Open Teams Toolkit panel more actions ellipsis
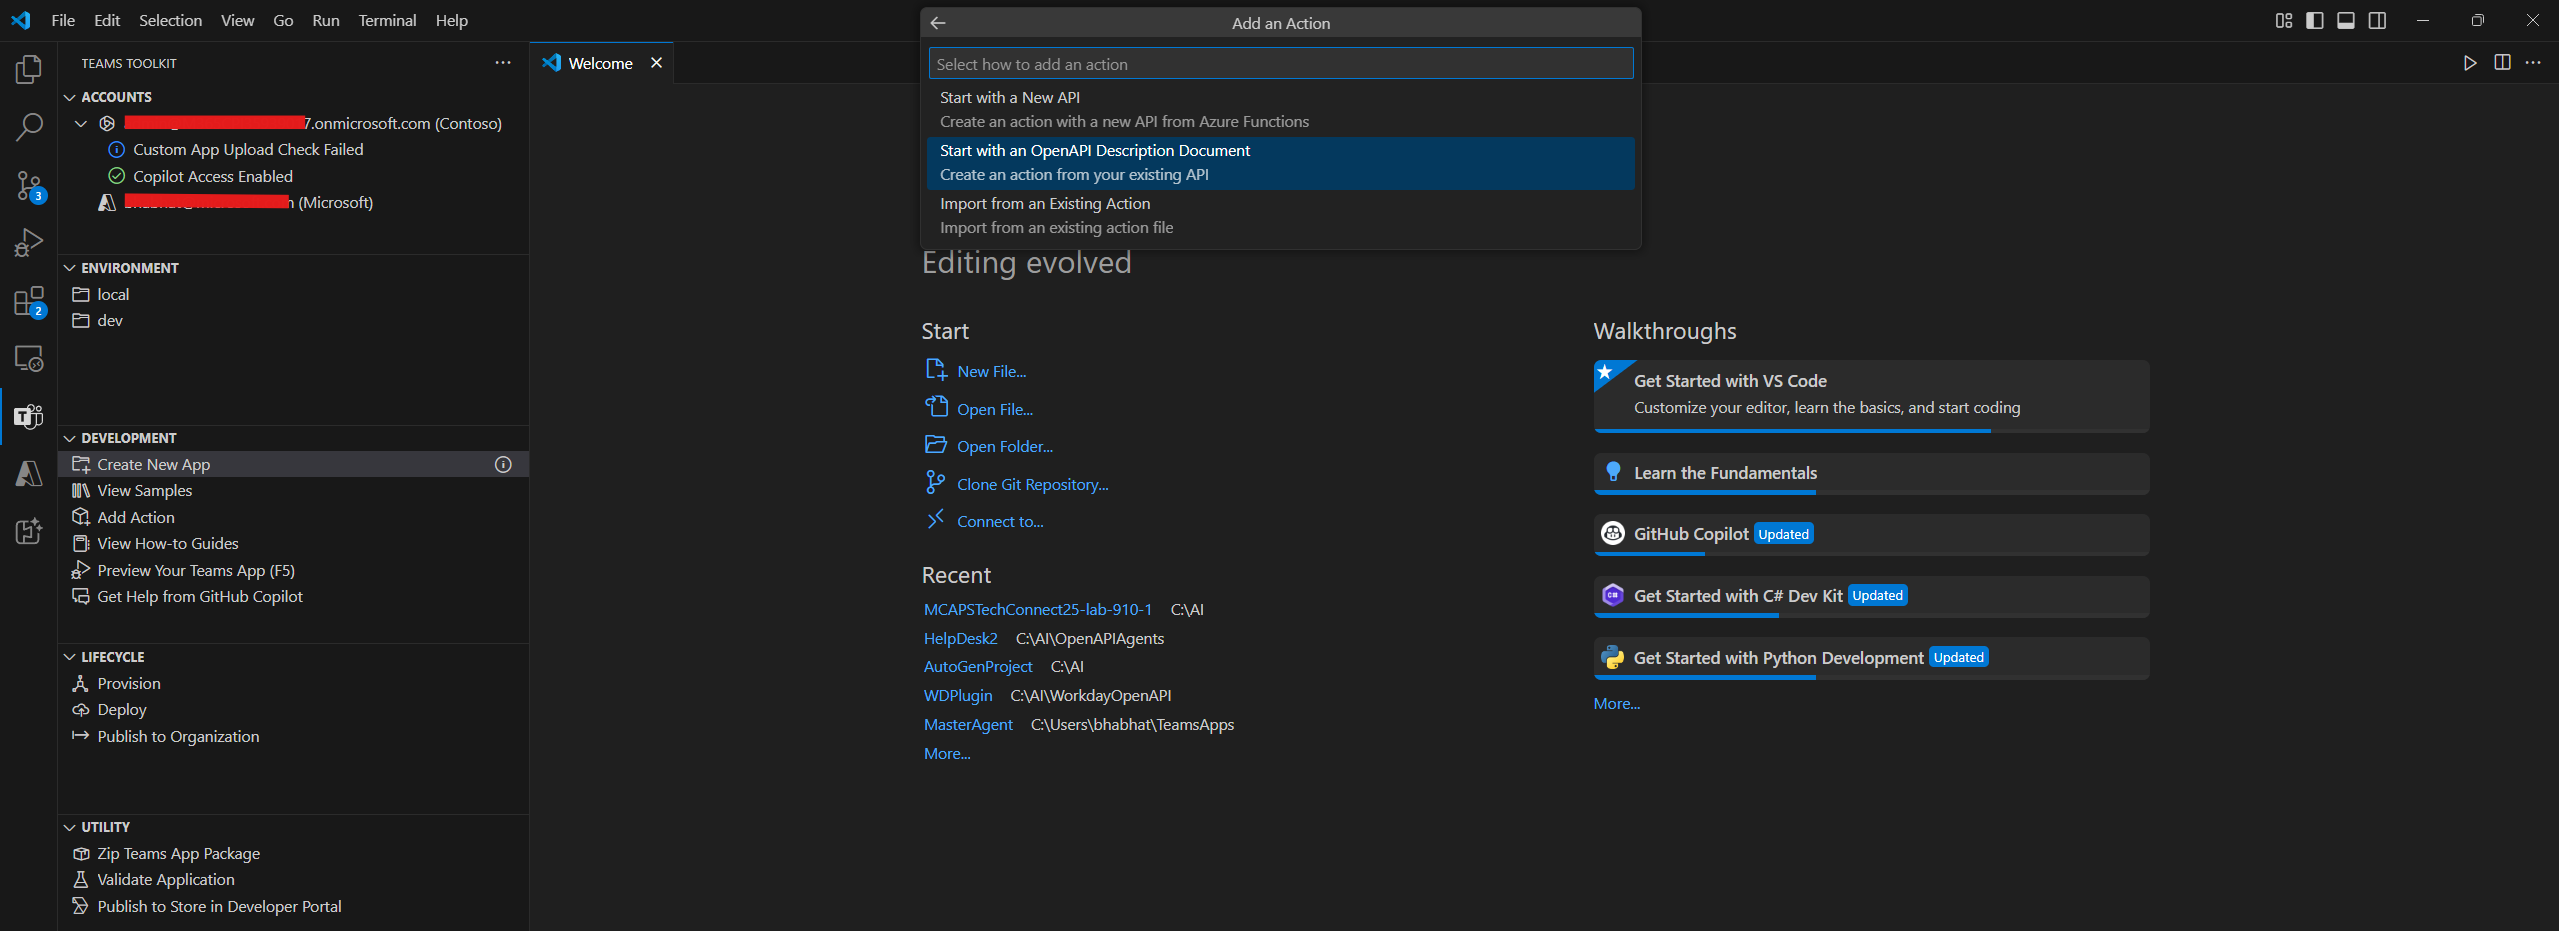Image resolution: width=2559 pixels, height=931 pixels. pos(503,63)
